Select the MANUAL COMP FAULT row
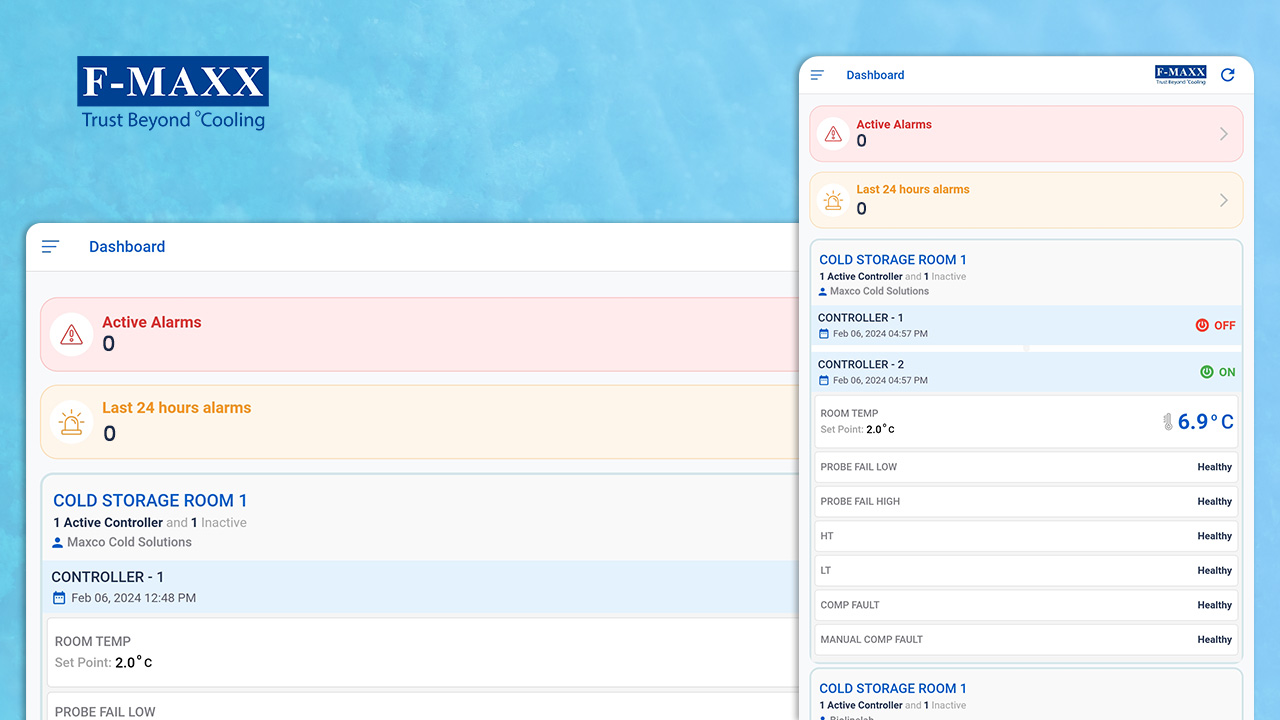Screen dimensions: 1280x720 [1026, 640]
